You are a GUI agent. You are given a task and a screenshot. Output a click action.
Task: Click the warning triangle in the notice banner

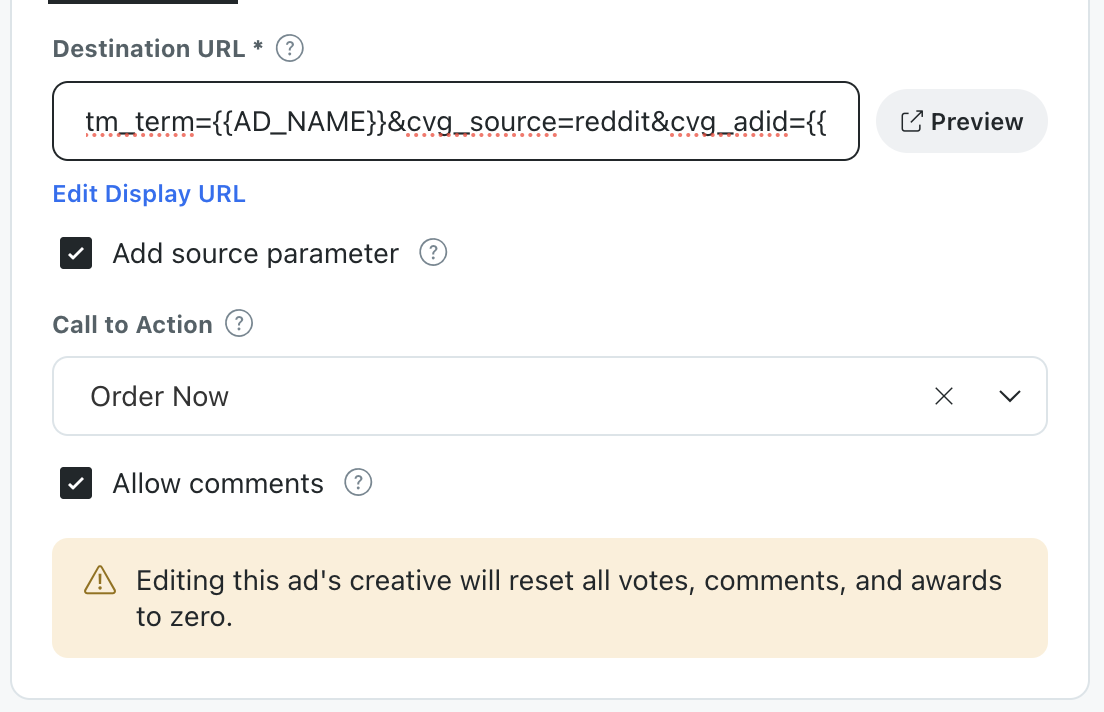click(99, 580)
